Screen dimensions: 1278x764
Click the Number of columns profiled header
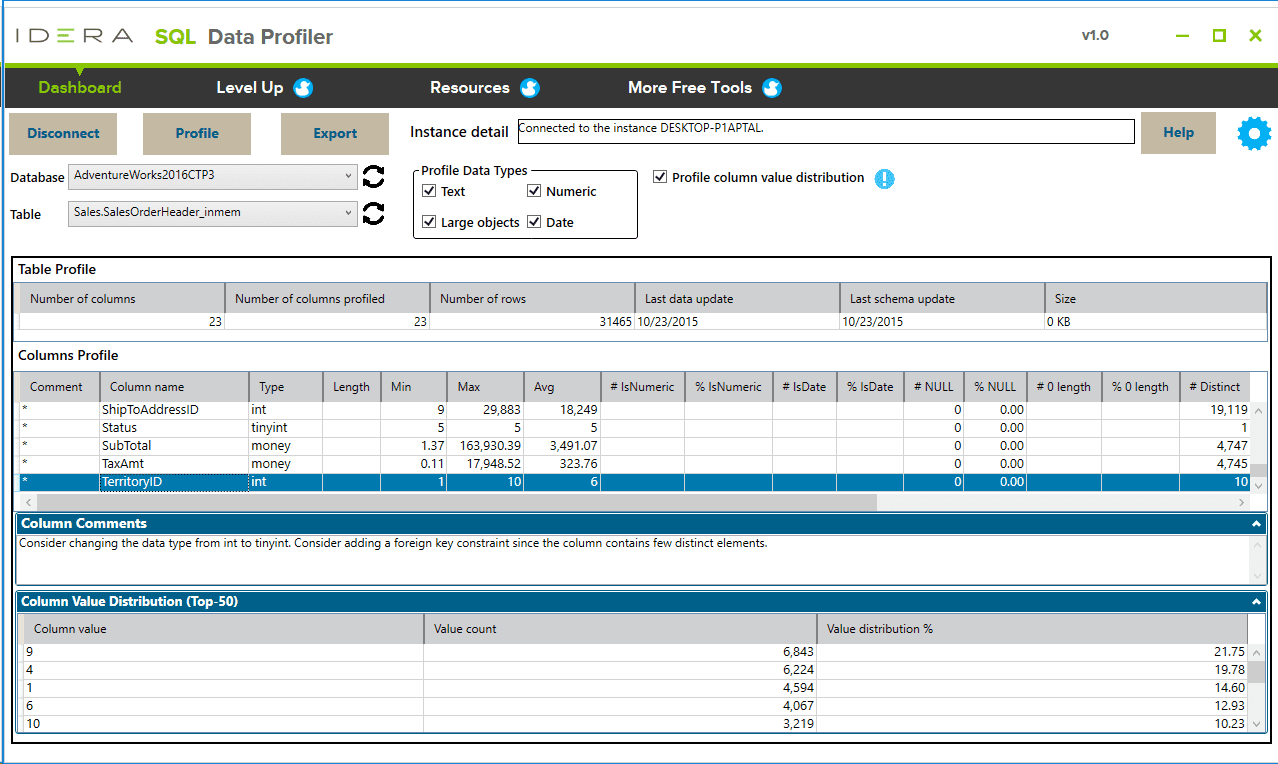click(327, 299)
